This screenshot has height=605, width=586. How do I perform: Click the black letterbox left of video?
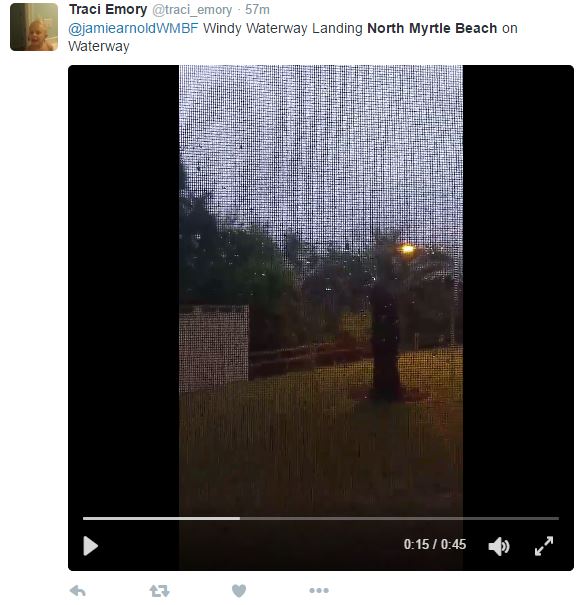pos(123,289)
